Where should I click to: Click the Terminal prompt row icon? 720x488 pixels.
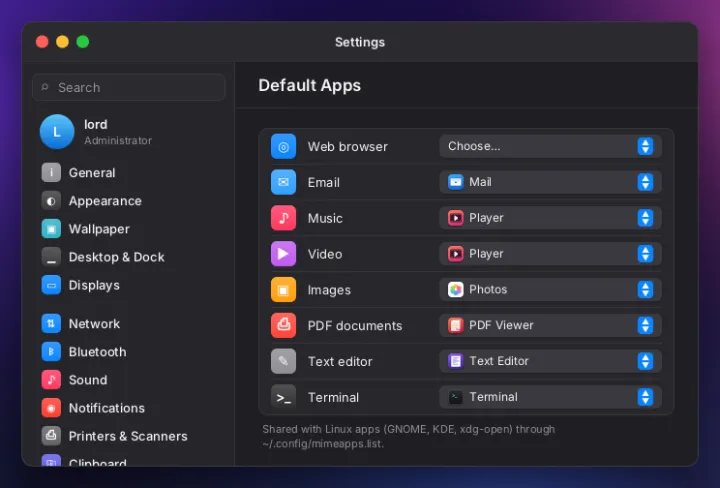283,397
